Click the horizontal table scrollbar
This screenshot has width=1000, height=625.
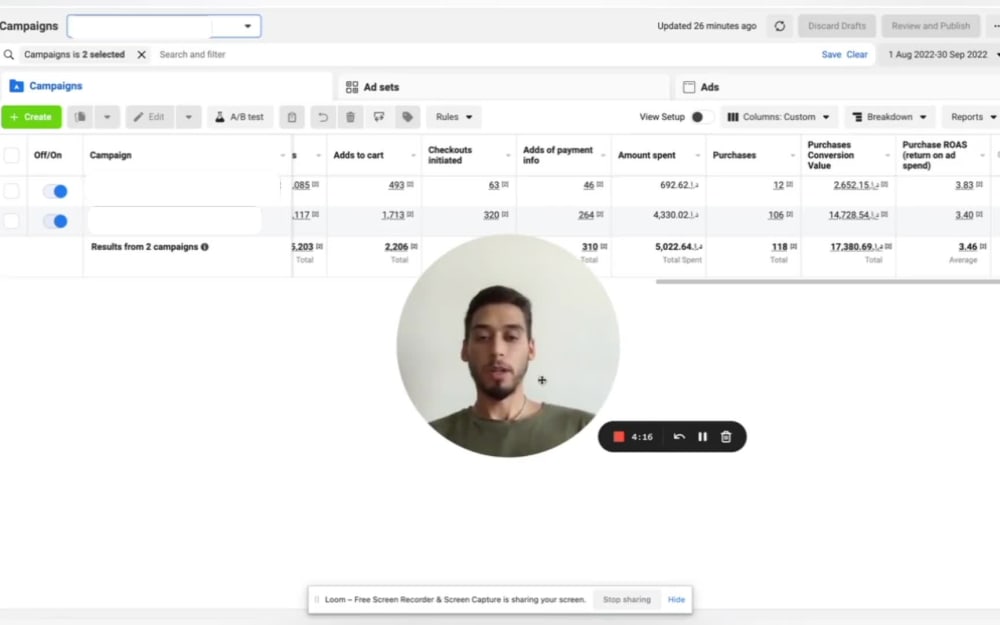click(x=828, y=281)
